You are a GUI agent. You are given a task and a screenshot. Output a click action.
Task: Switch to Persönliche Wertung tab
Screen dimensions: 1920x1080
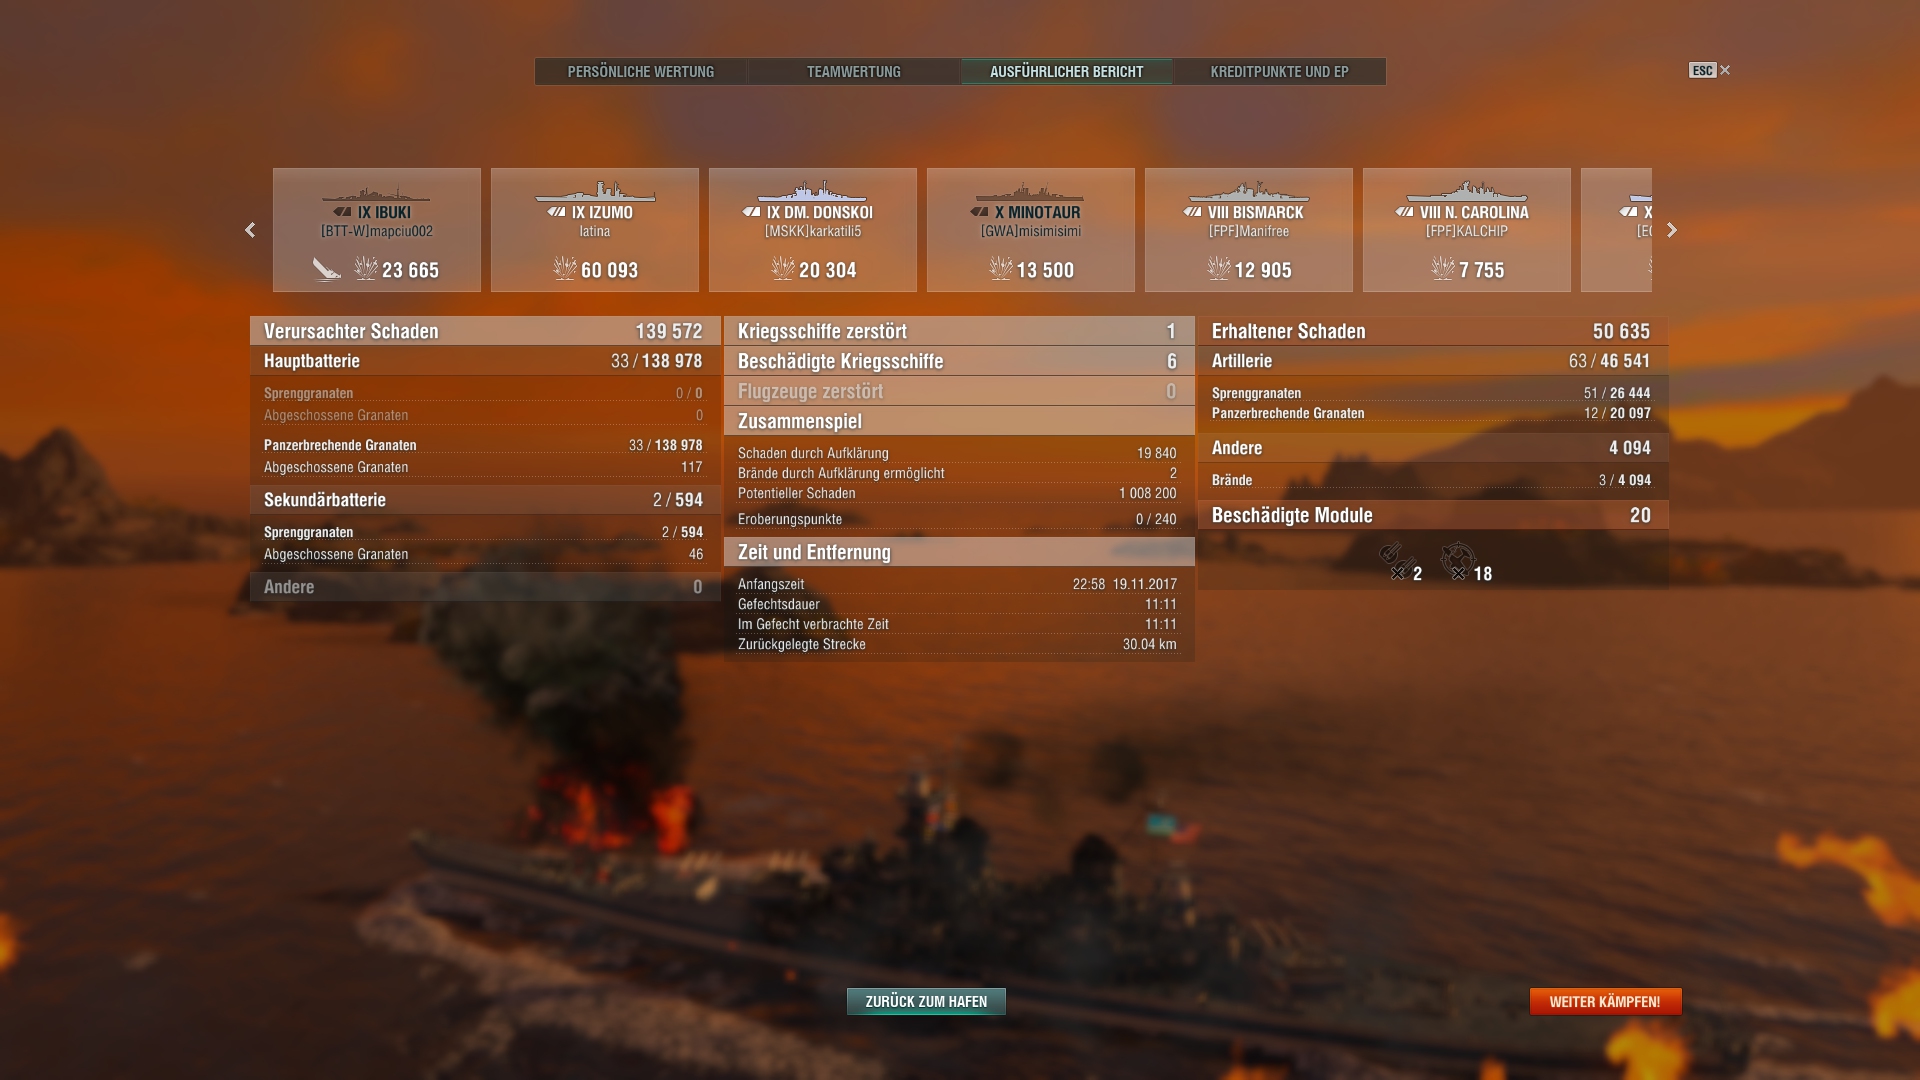(641, 72)
